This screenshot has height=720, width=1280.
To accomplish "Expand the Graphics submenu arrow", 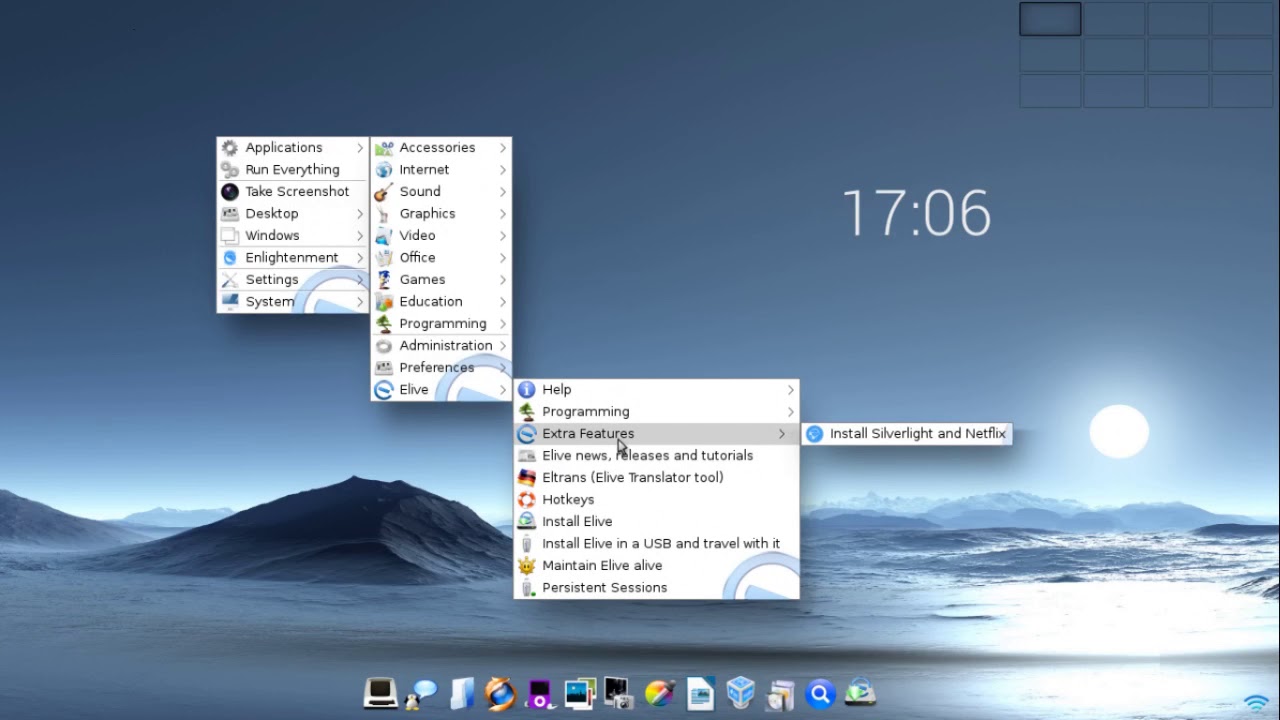I will [503, 213].
